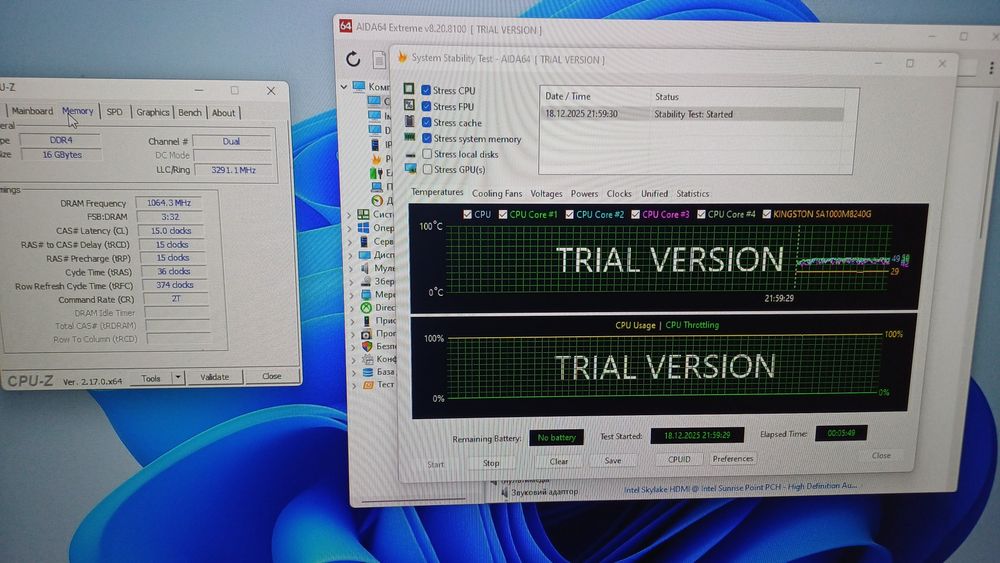Toggle CPU Core #3 graph checkbox
Image resolution: width=1000 pixels, height=563 pixels.
coord(635,214)
